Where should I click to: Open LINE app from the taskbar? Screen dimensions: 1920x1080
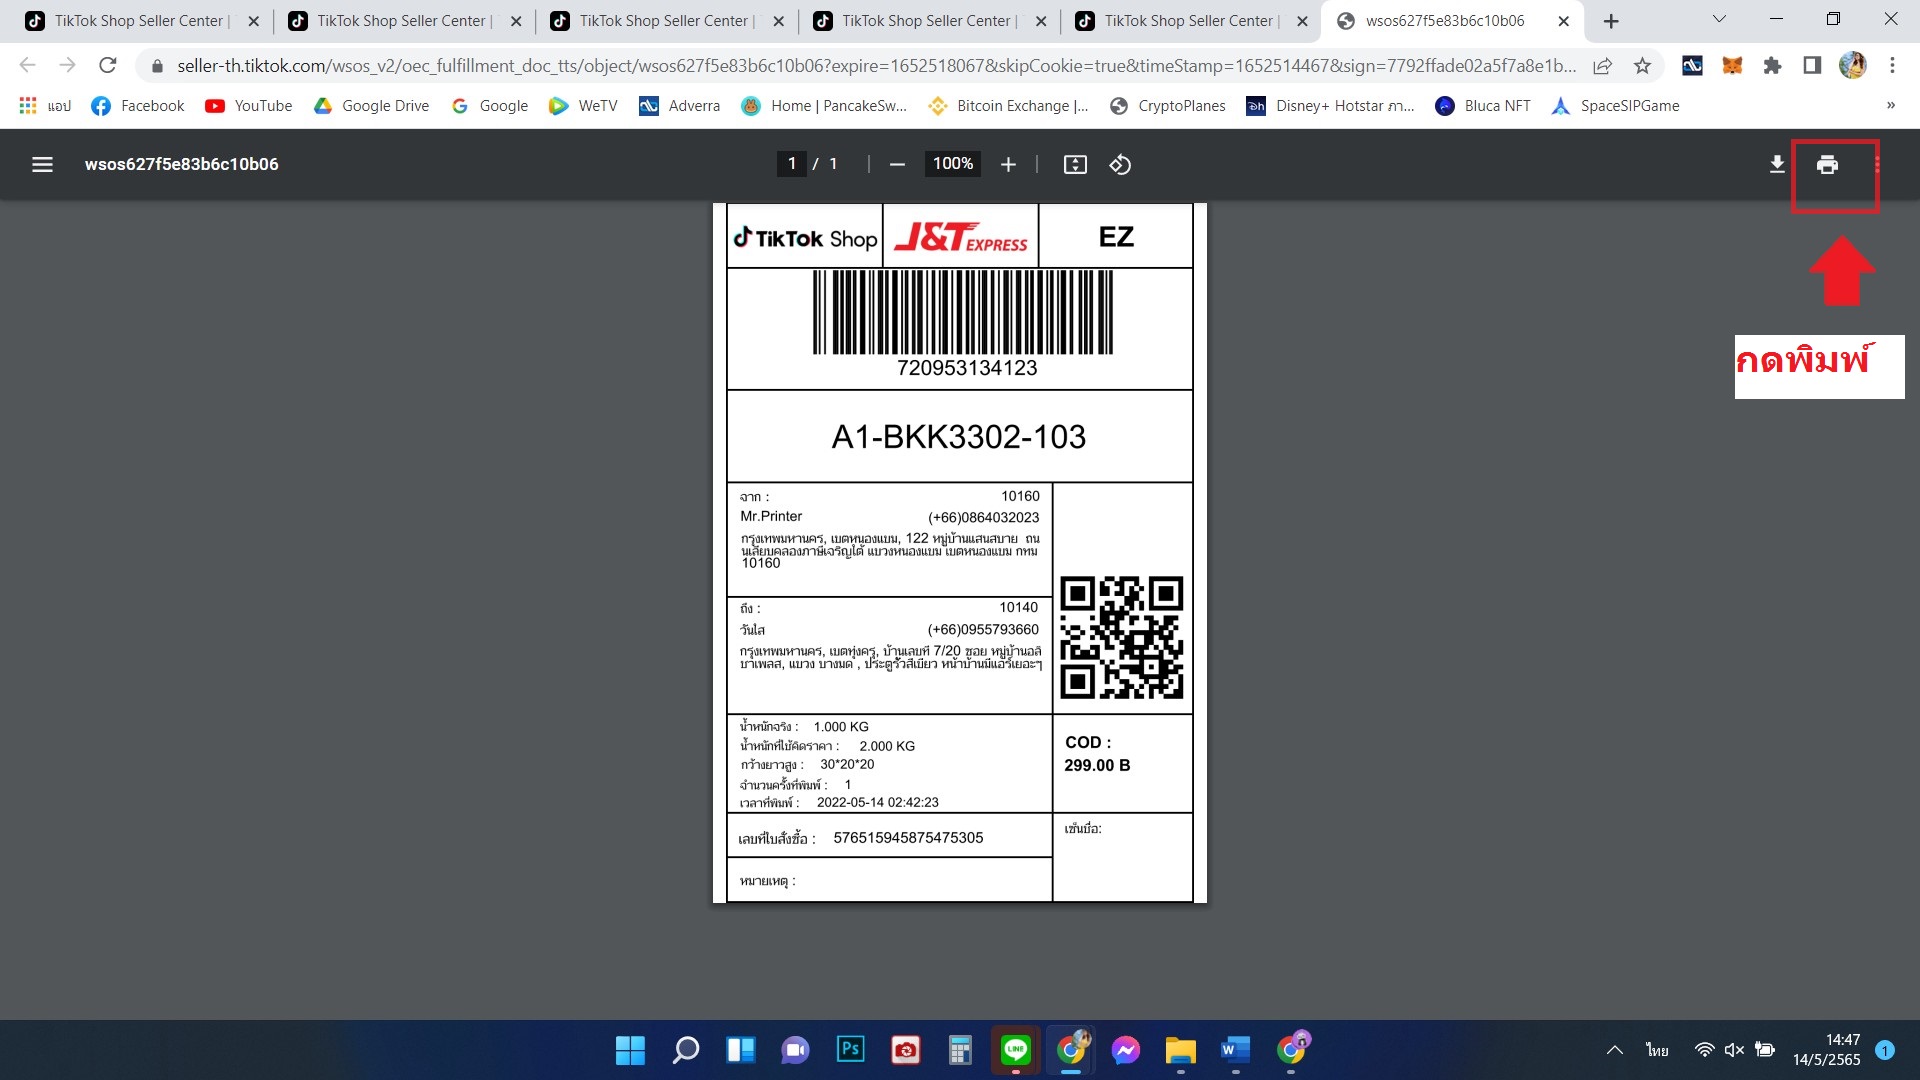click(1016, 1050)
